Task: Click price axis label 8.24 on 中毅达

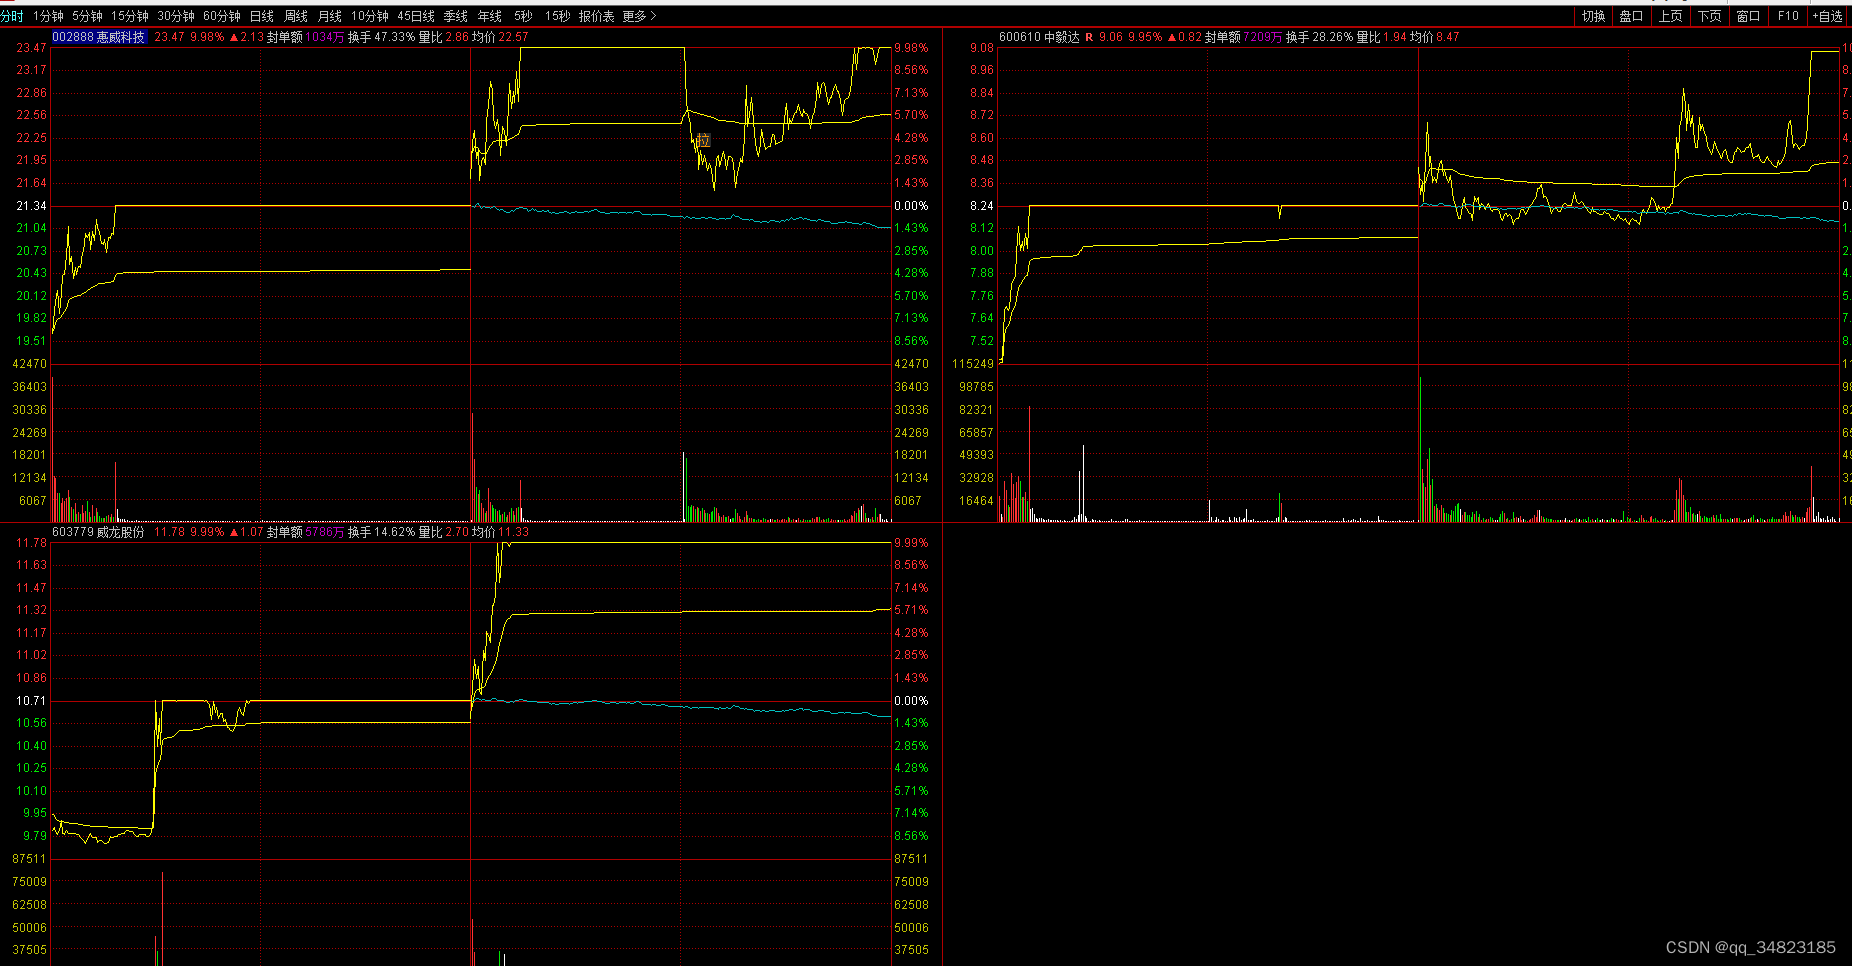Action: coord(982,206)
